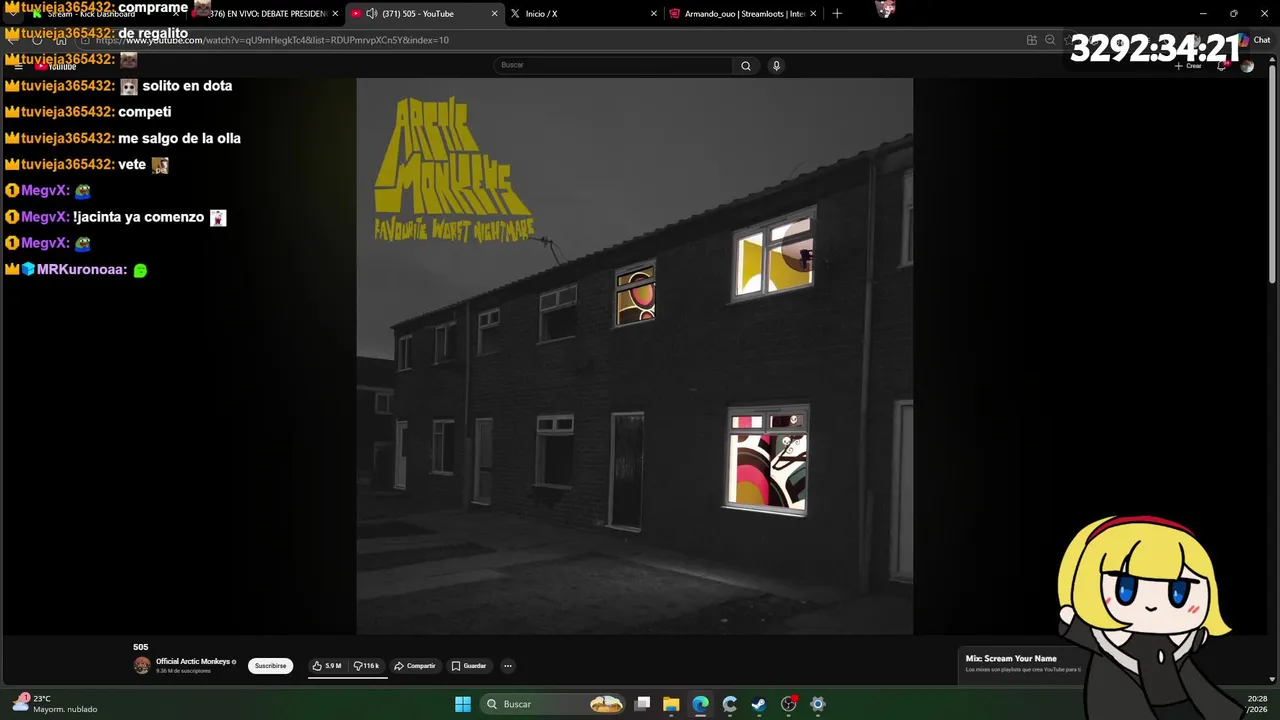Open the Official Arctic Monkeys channel name

pyautogui.click(x=193, y=662)
